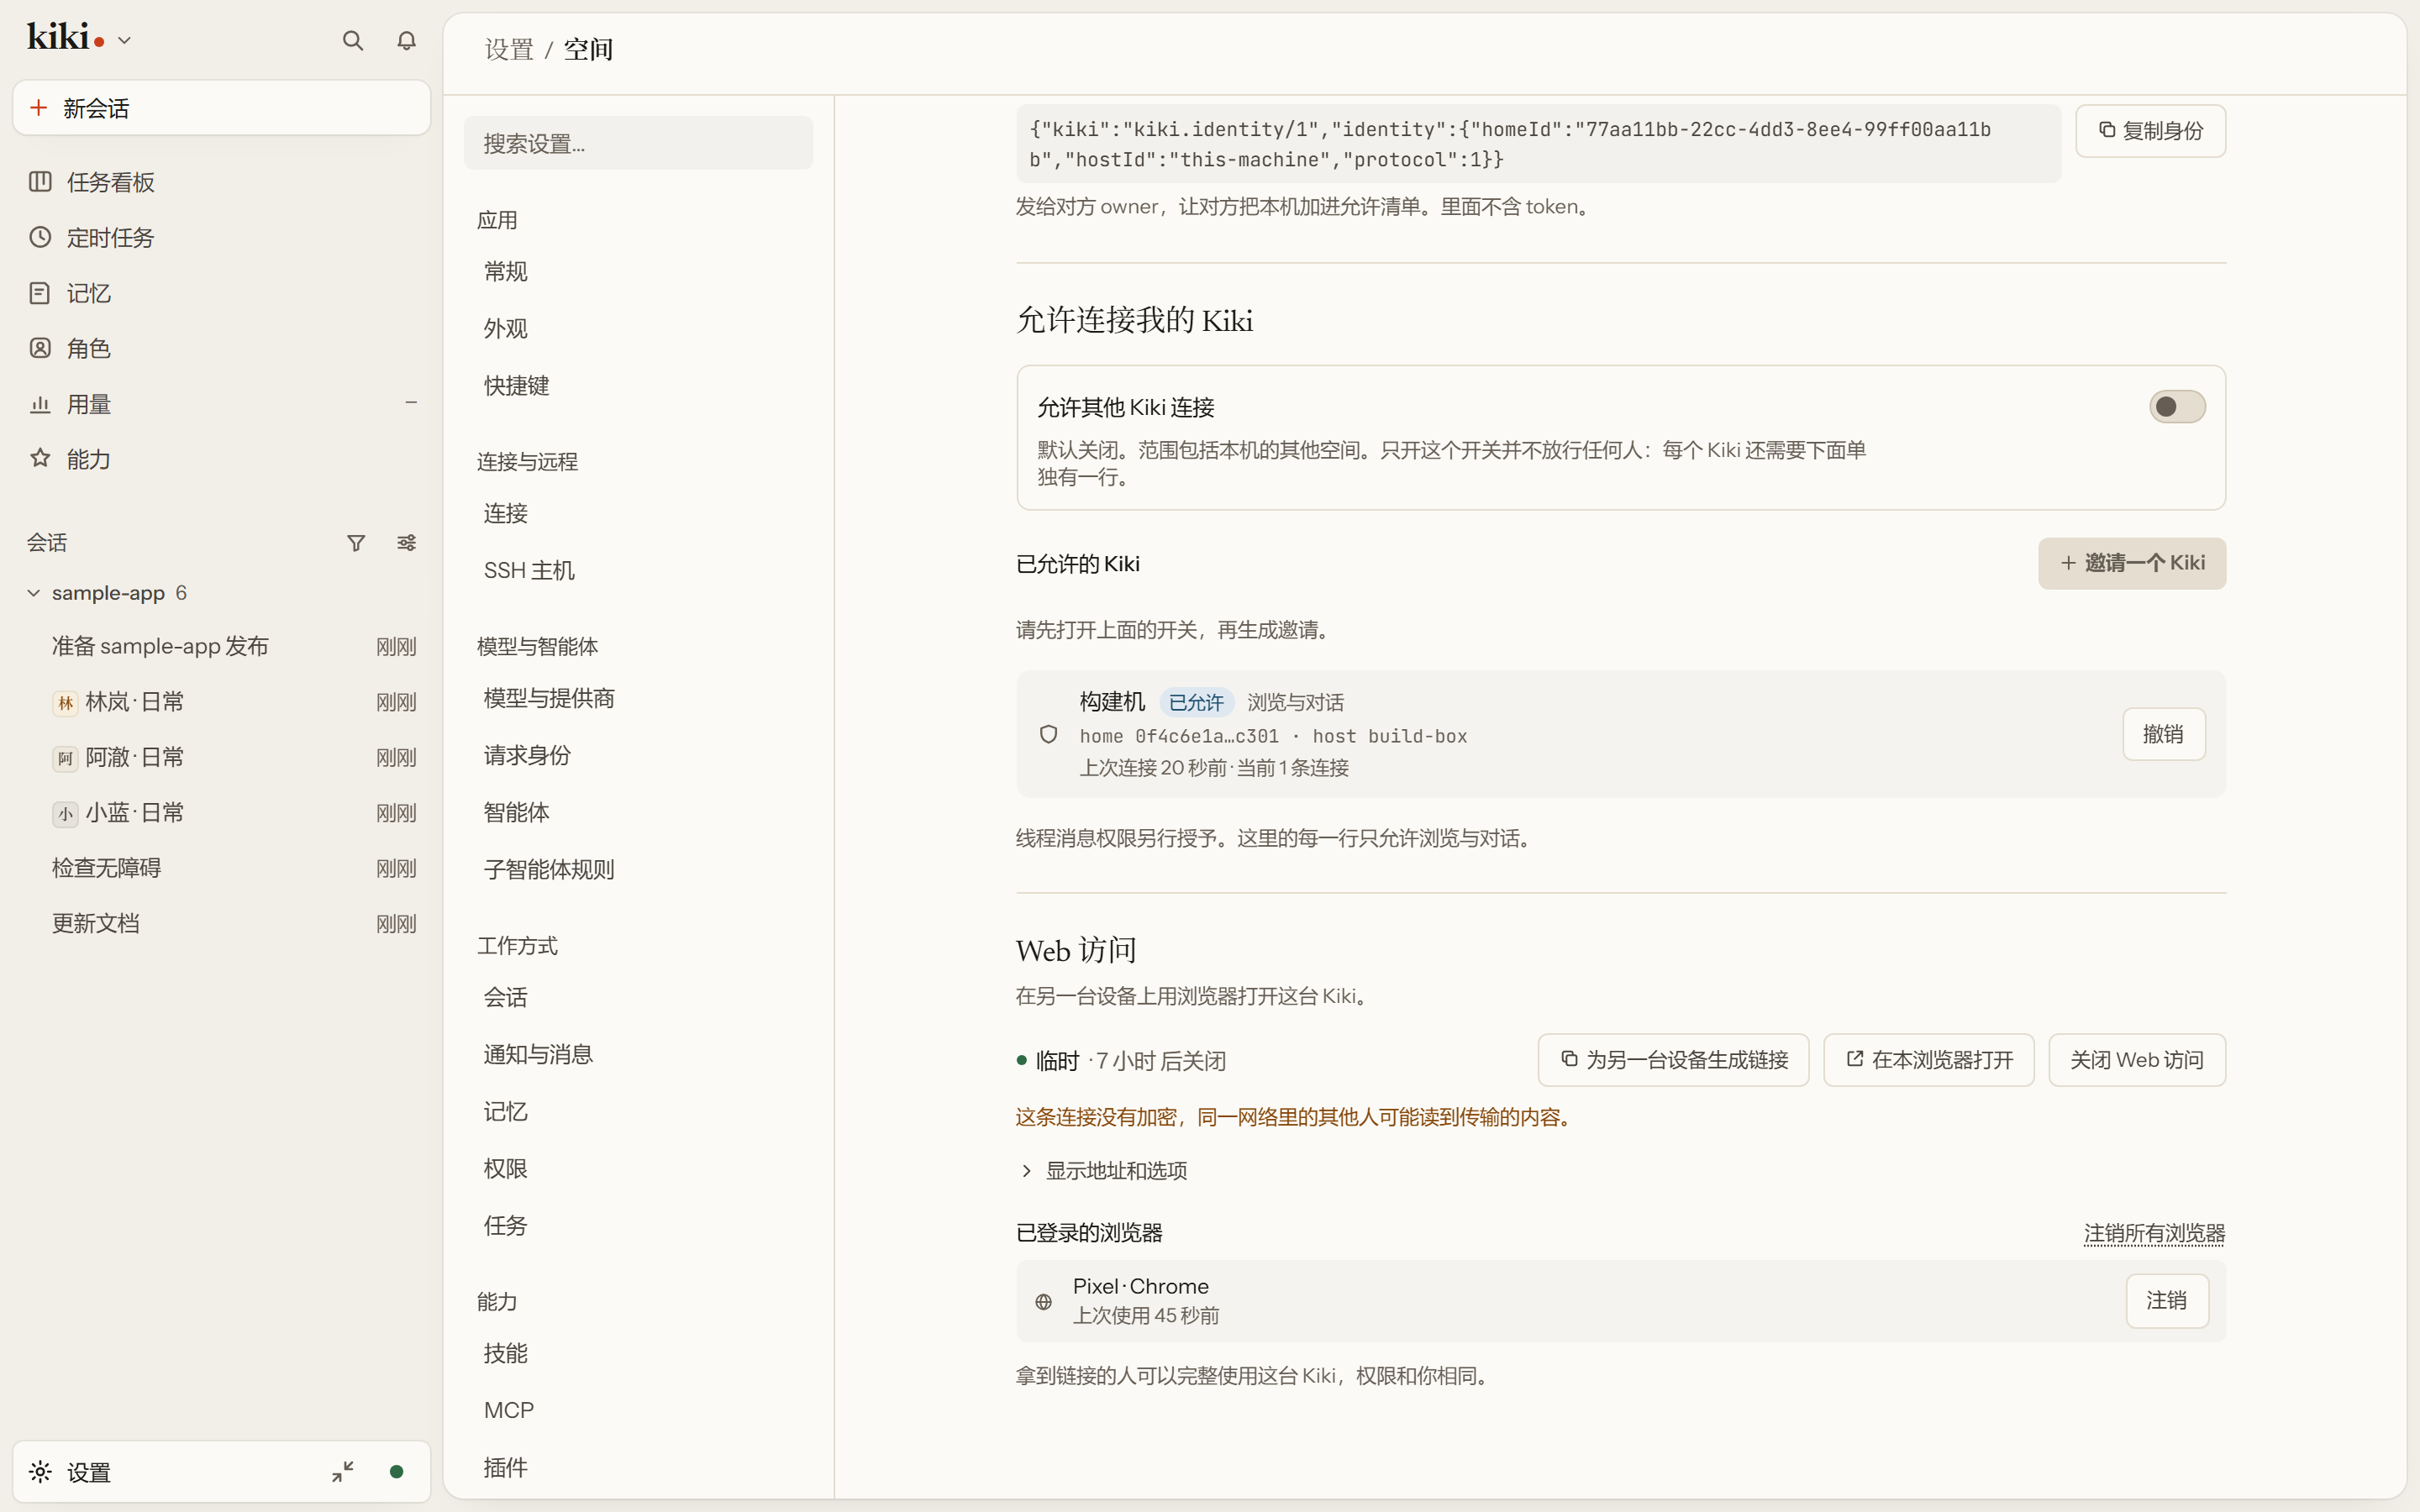Click the green status dot indicator

point(396,1471)
